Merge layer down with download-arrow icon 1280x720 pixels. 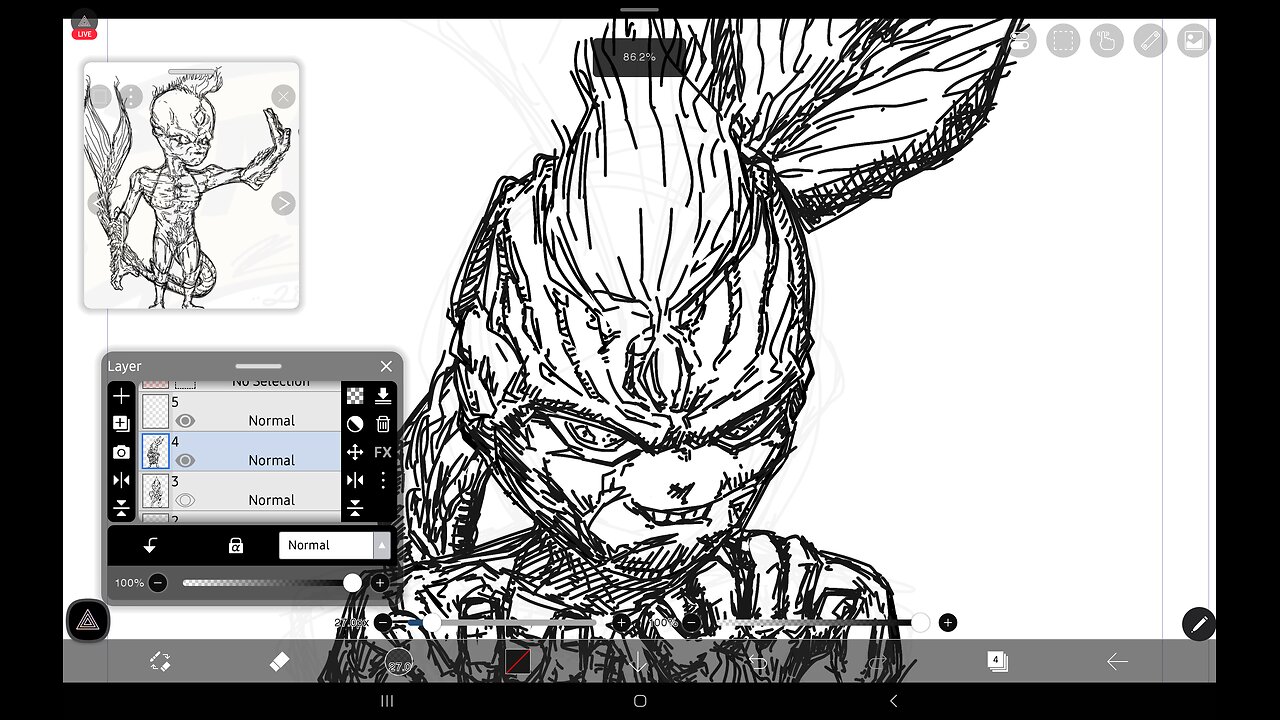pyautogui.click(x=383, y=396)
